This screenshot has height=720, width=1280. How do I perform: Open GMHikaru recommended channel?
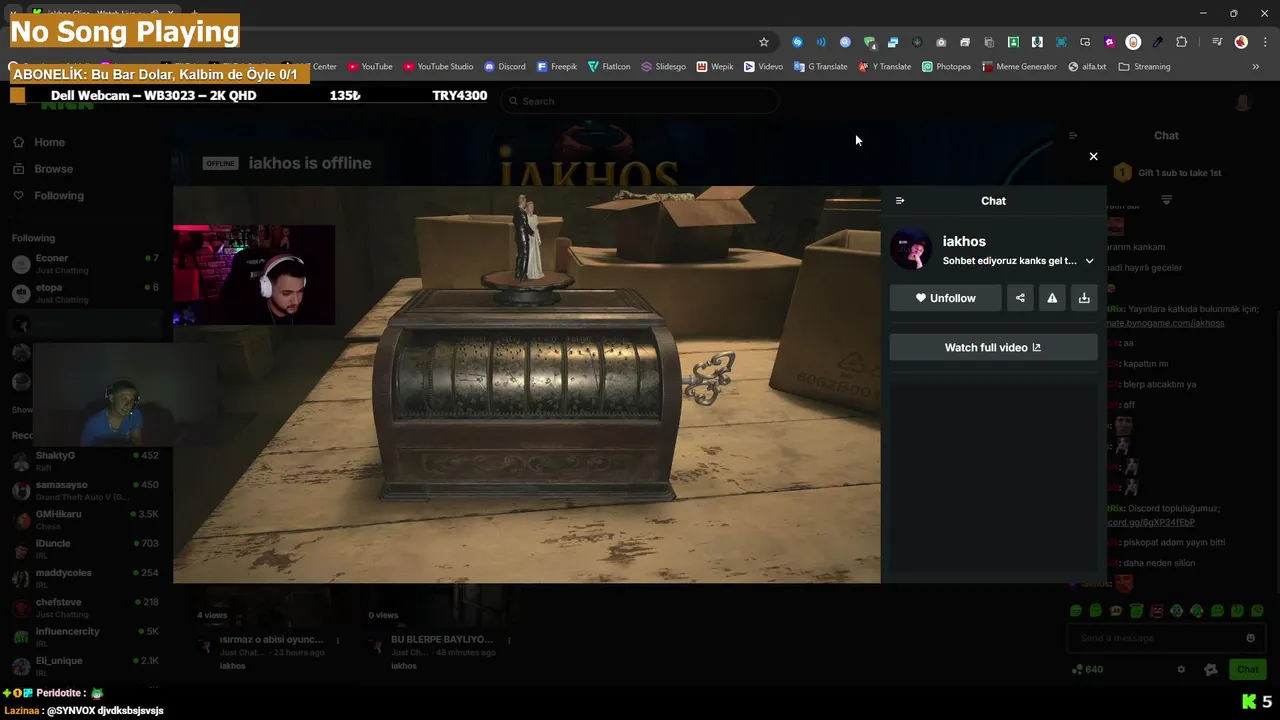tap(84, 519)
